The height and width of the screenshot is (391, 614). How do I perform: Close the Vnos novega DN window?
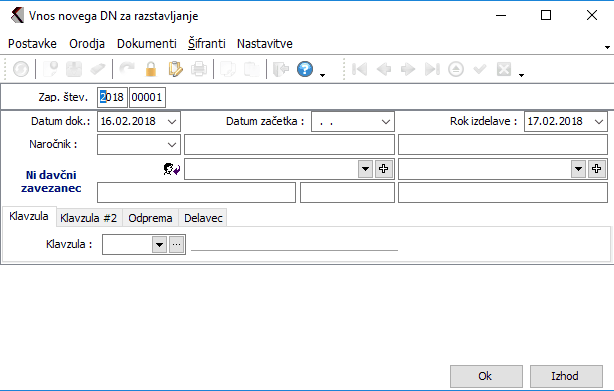point(592,16)
